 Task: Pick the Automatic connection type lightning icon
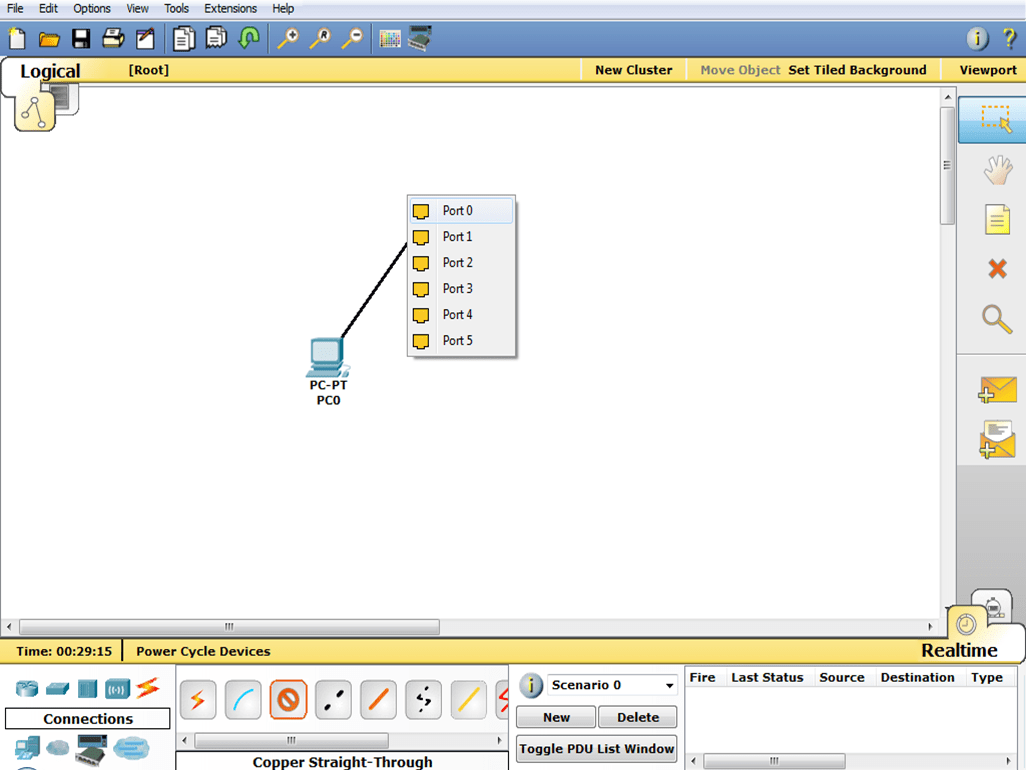(198, 701)
